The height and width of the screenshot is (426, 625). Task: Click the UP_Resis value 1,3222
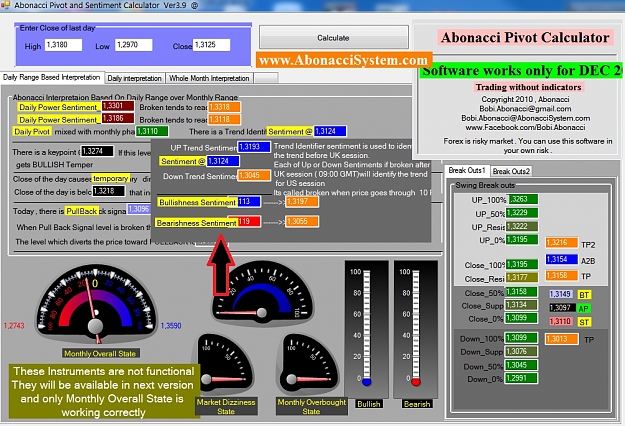pos(522,226)
